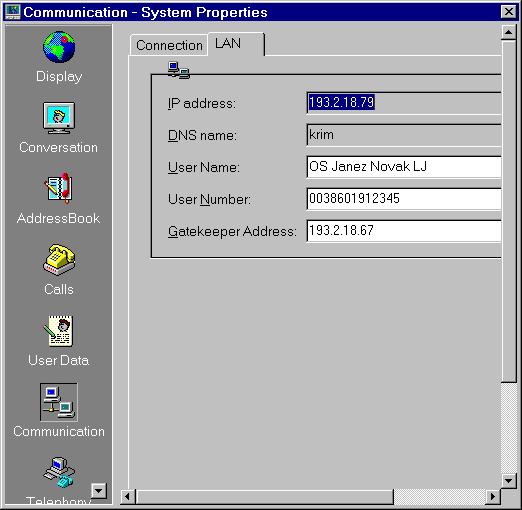Viewport: 522px width, 510px height.
Task: Click the small network icon above LAN group
Action: coord(179,70)
